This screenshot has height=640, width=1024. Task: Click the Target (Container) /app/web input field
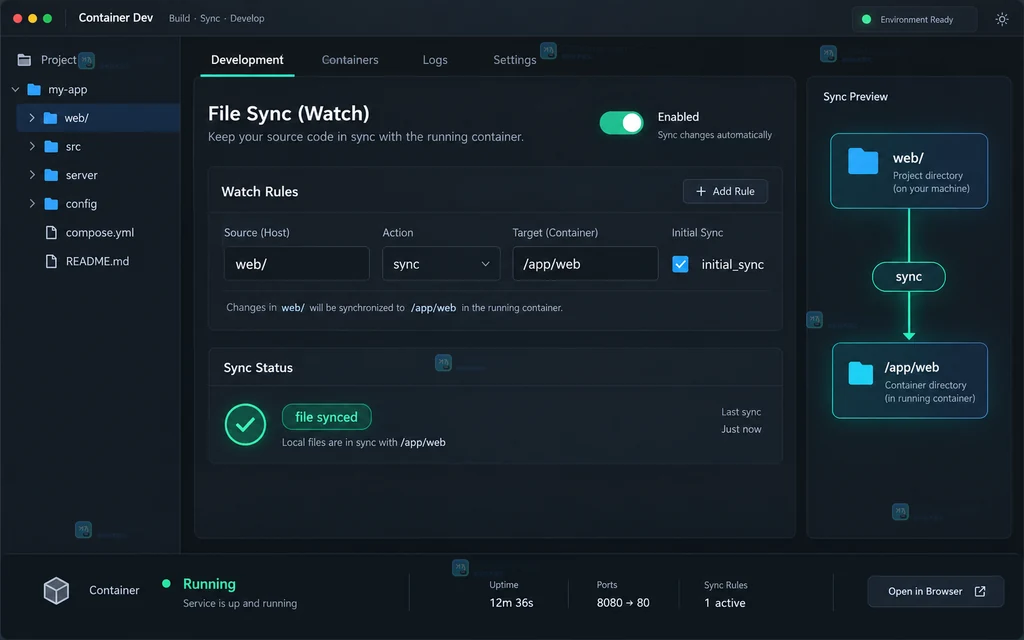[585, 264]
